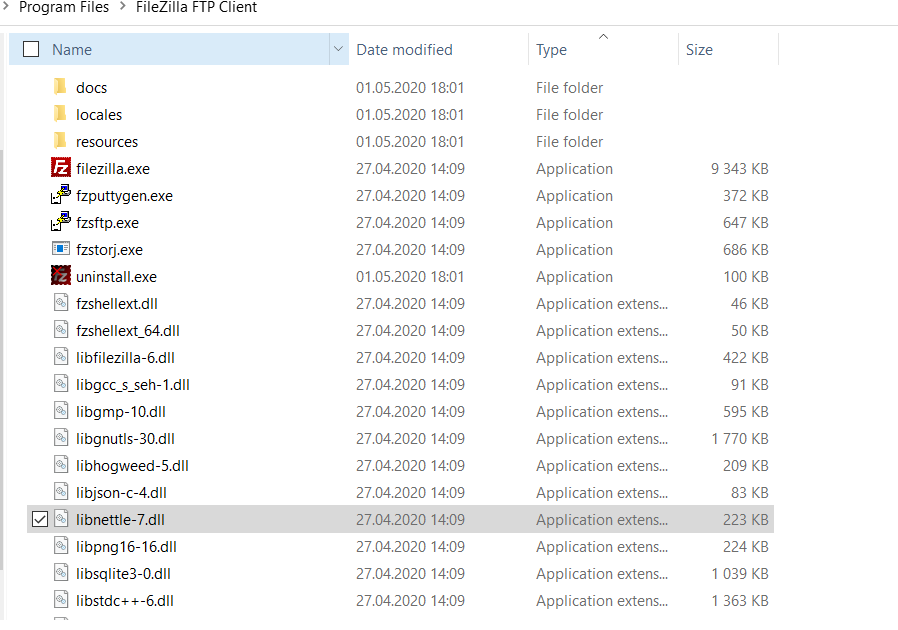
Task: Select the locales folder name
Action: pos(99,115)
